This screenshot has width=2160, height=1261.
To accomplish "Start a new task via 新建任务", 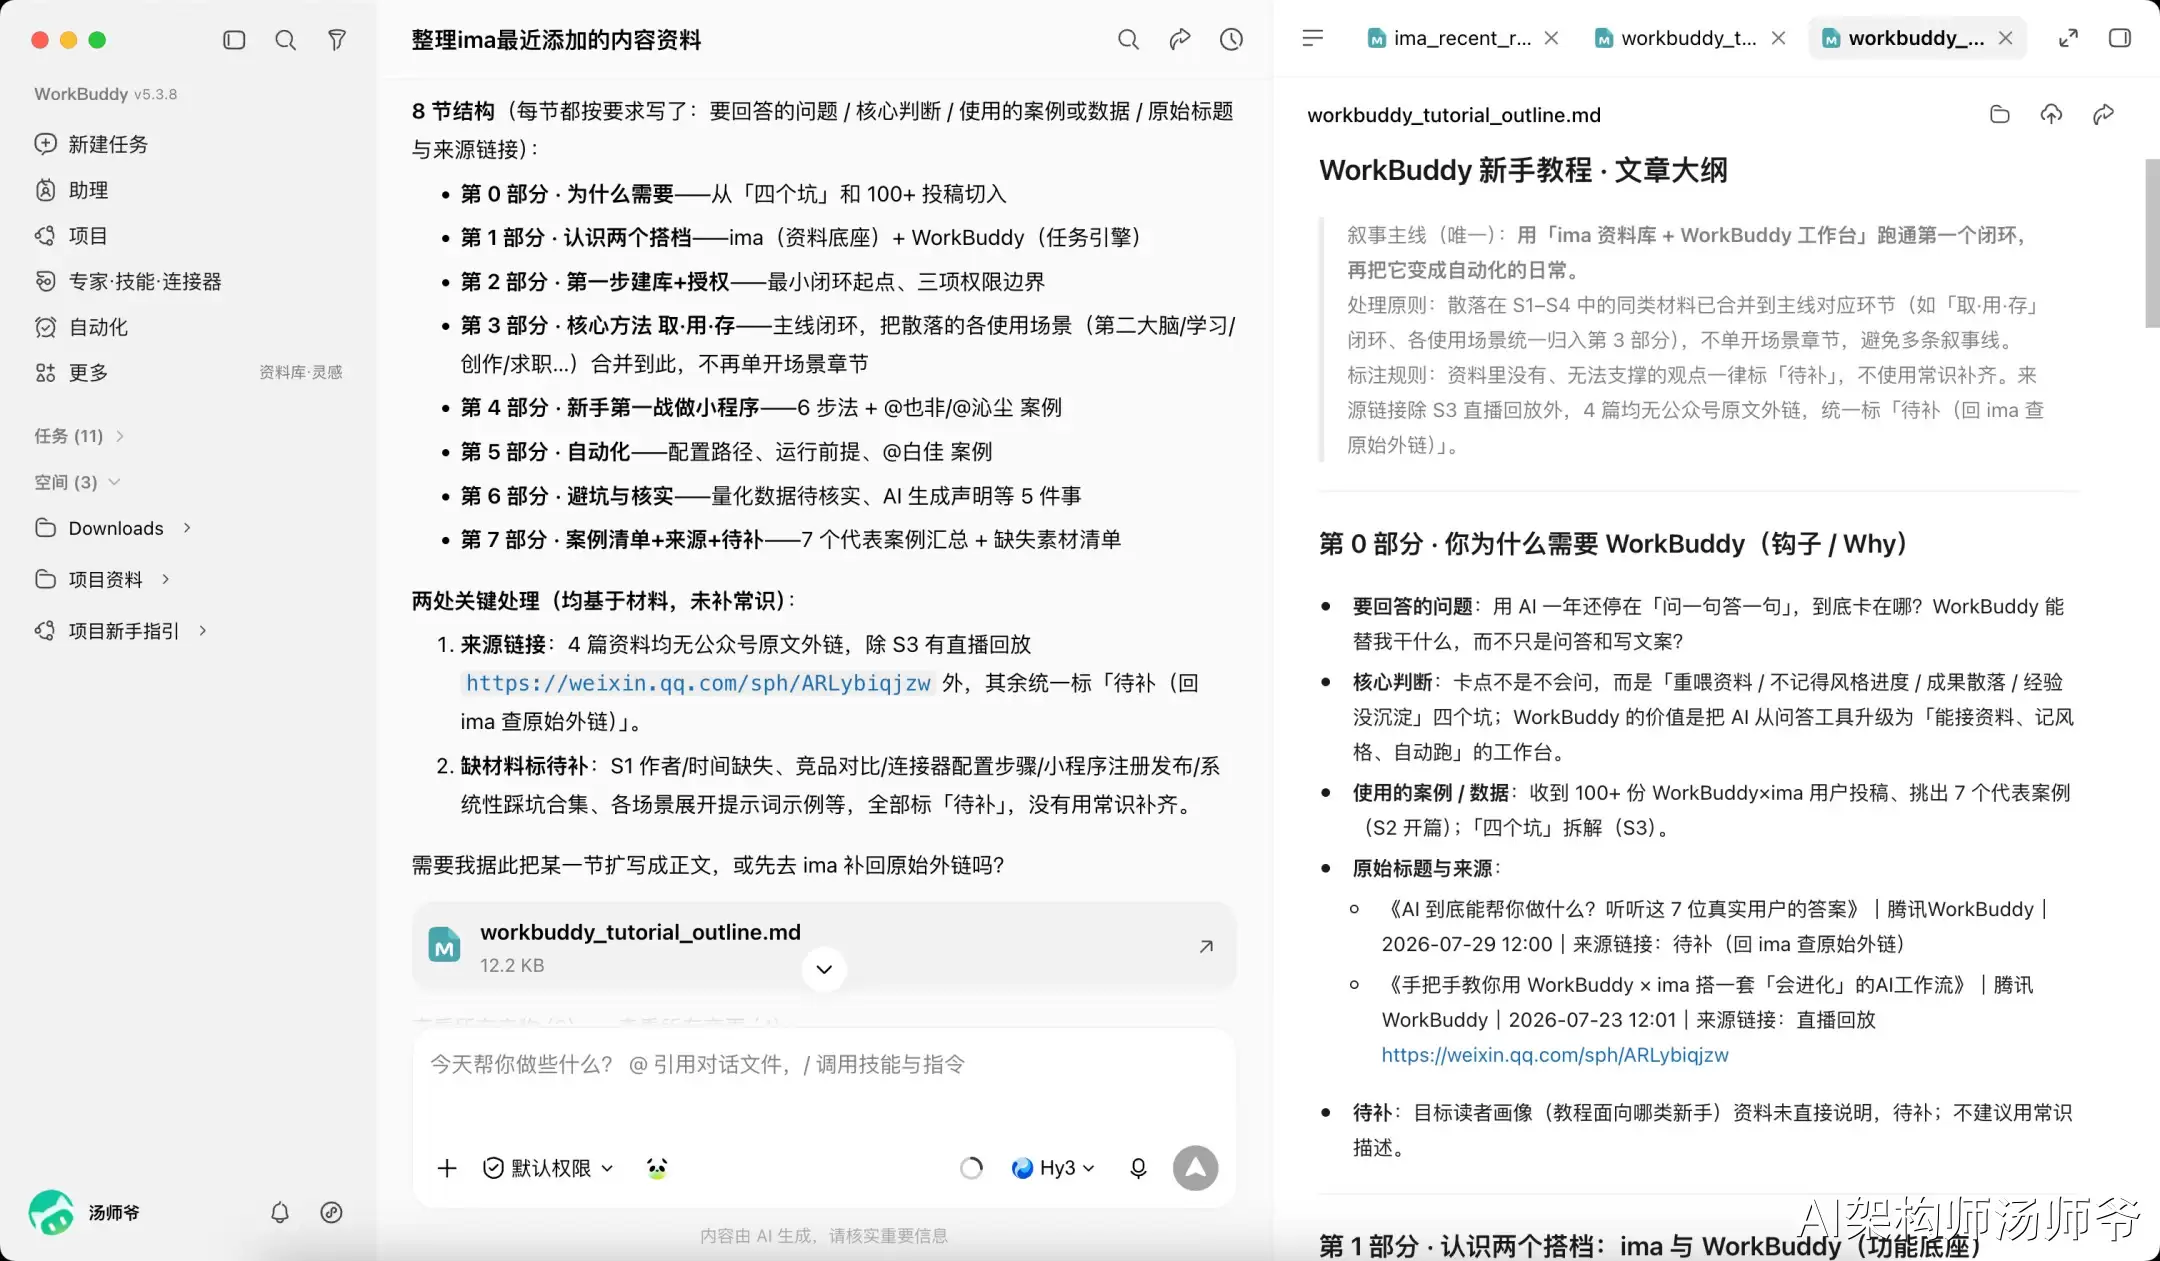I will point(91,144).
